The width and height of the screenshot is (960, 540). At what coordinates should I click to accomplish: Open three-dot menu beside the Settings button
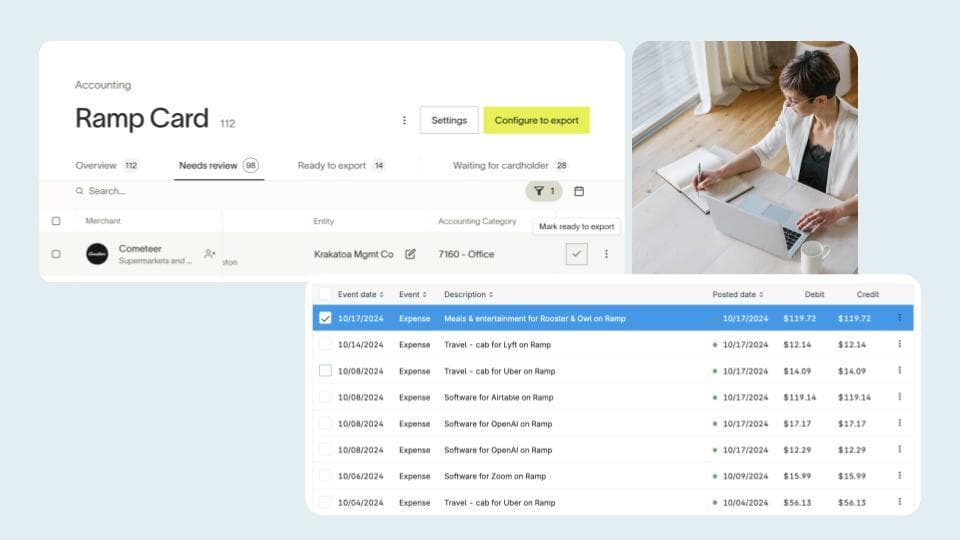(404, 120)
